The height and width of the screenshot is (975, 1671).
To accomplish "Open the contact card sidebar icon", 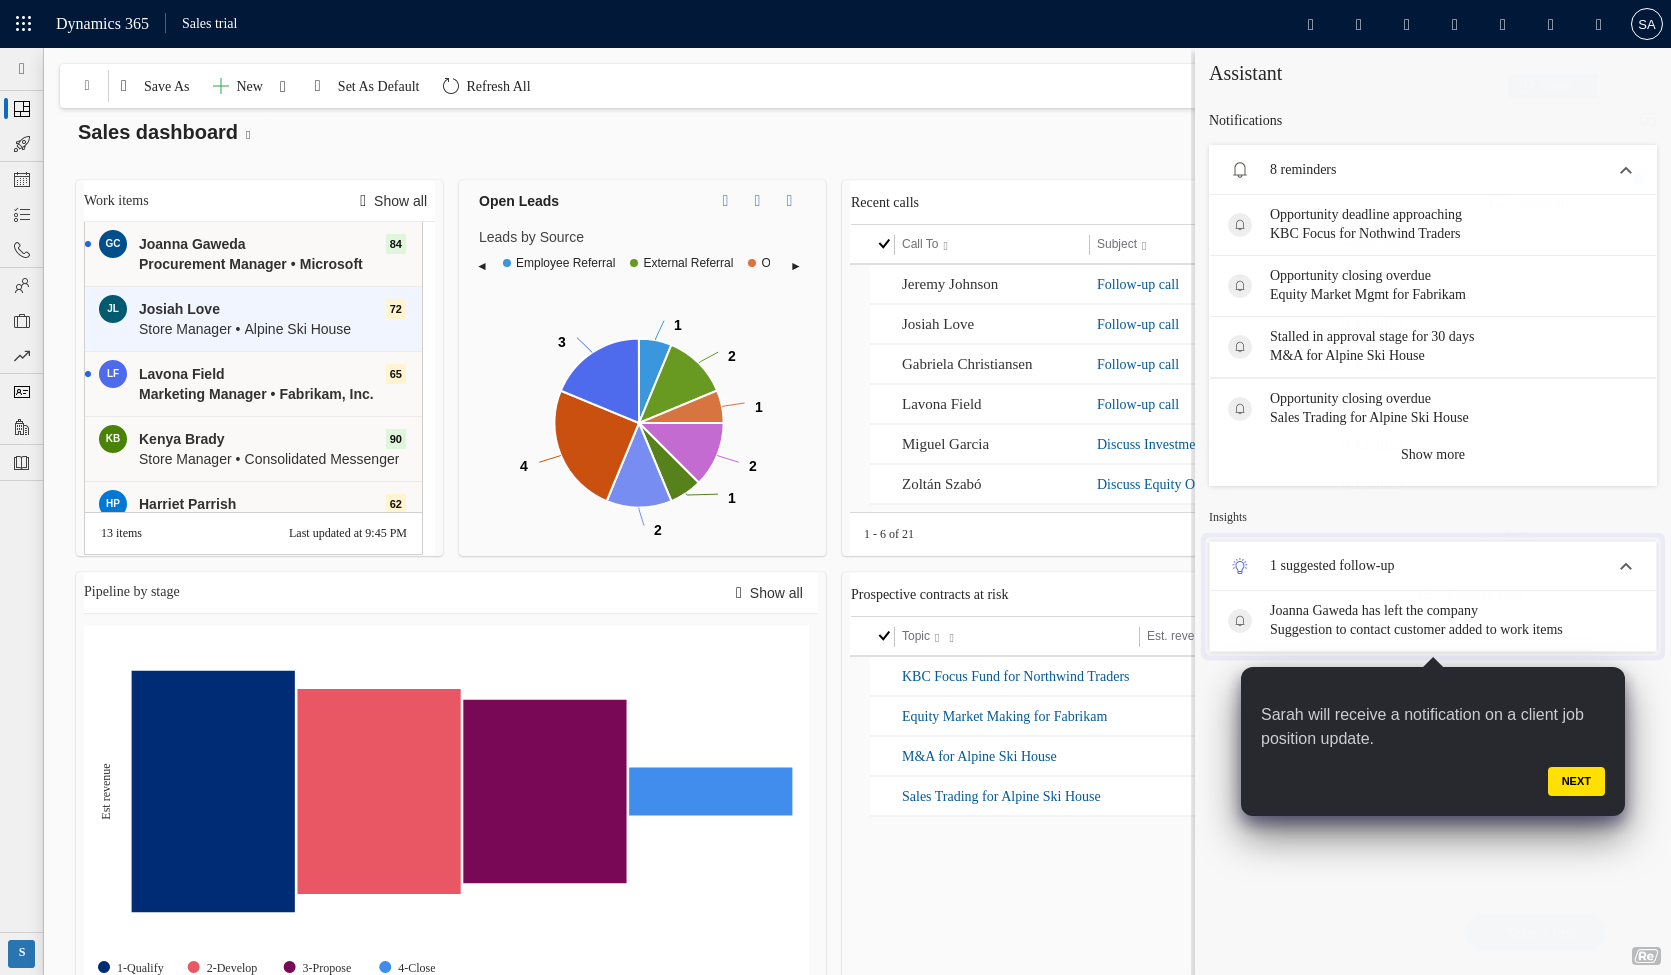I will point(22,392).
